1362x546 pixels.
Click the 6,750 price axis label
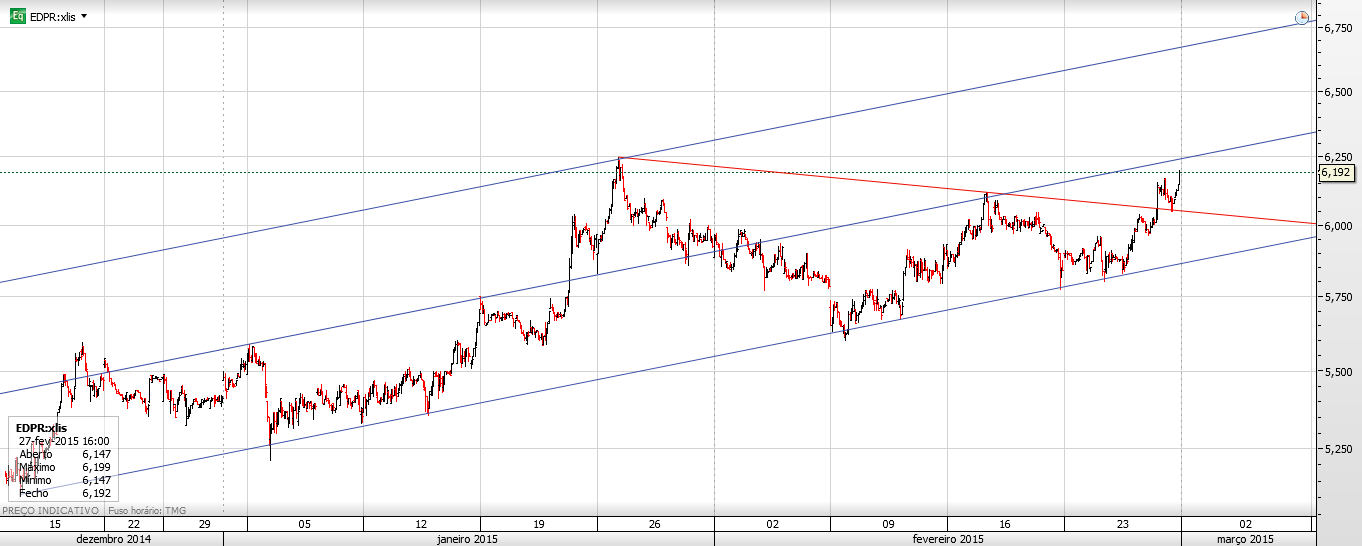click(1337, 28)
